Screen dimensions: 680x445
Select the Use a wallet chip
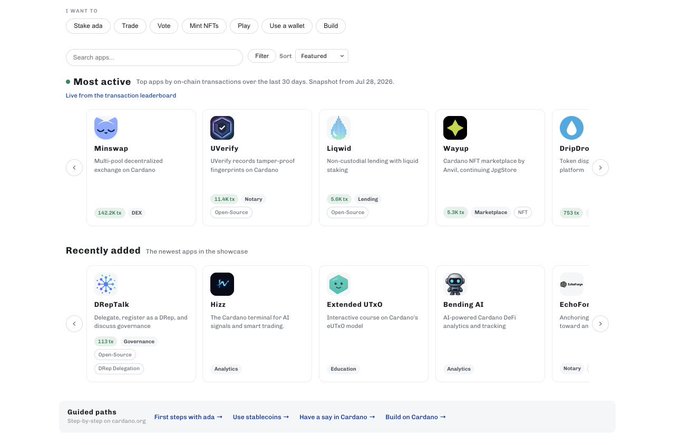click(287, 26)
